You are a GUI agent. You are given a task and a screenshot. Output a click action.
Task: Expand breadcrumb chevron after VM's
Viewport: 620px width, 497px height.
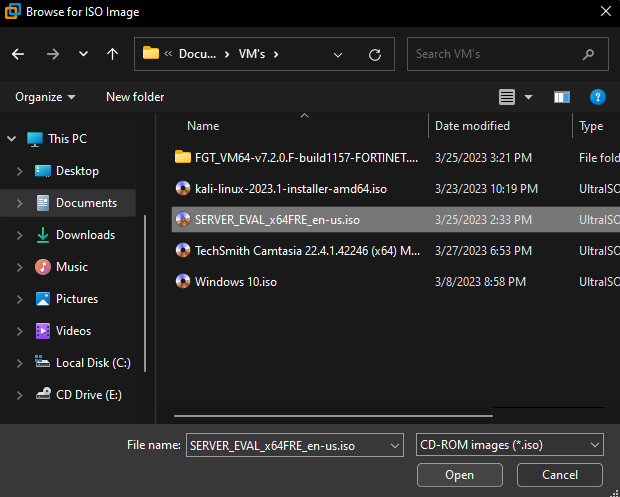point(276,55)
